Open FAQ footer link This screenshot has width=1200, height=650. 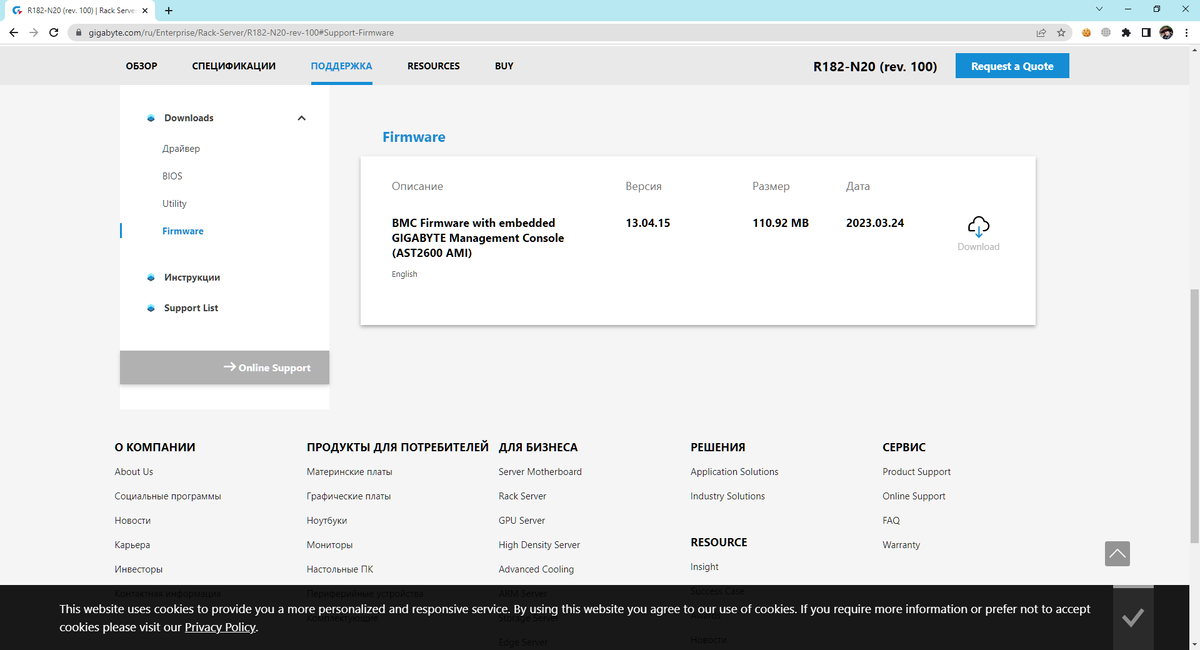coord(891,521)
